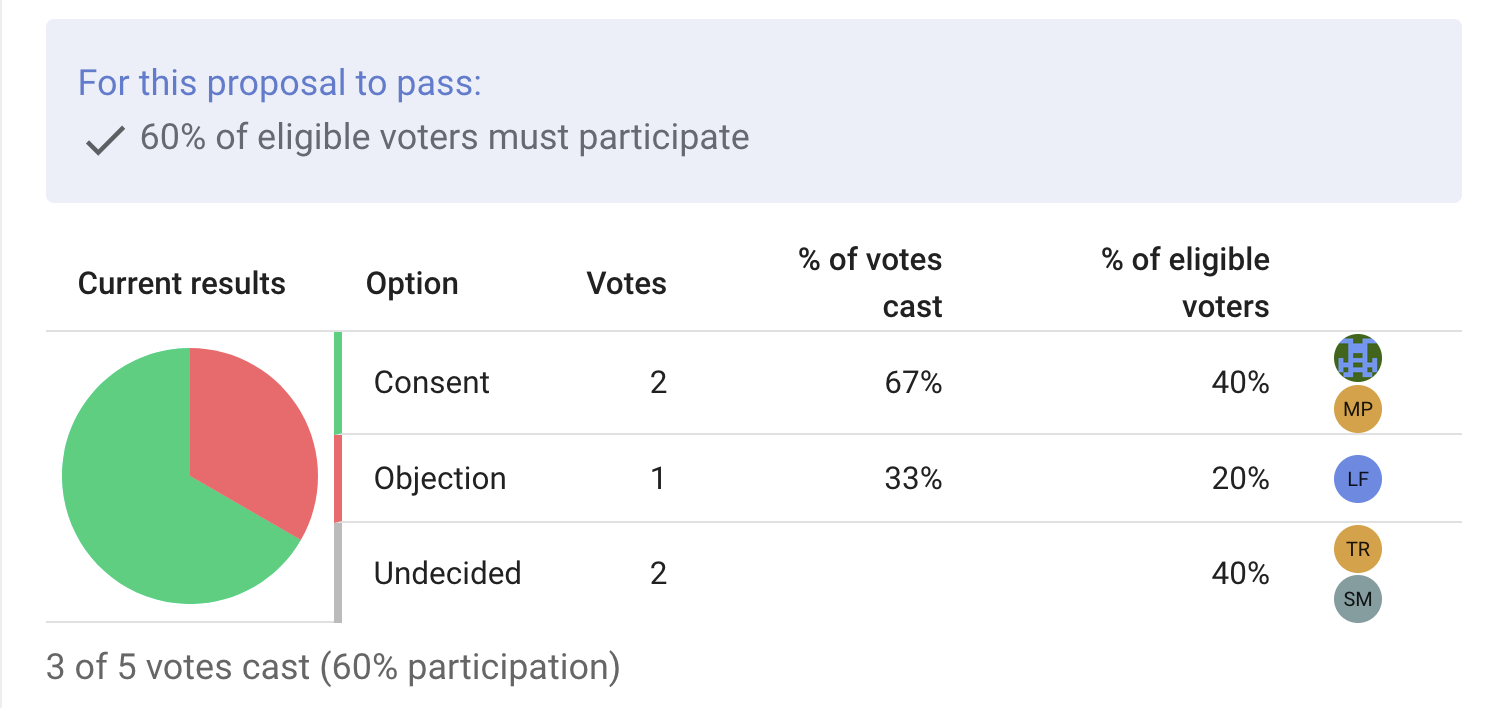
Task: Click 'For this proposal to pass' heading
Action: click(x=280, y=82)
